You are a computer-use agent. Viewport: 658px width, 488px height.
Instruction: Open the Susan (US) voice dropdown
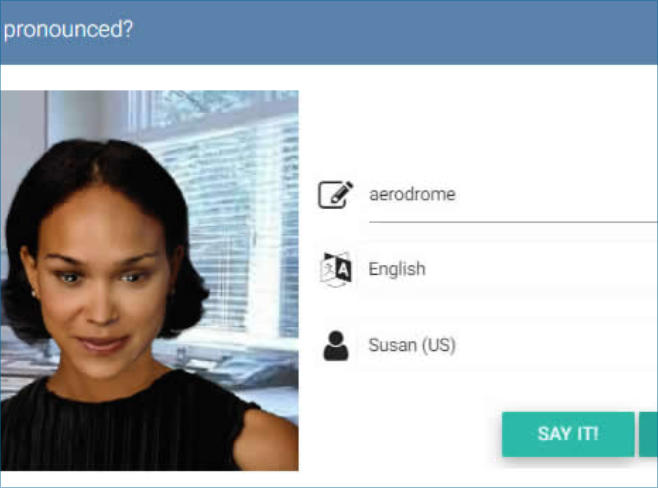tap(513, 345)
